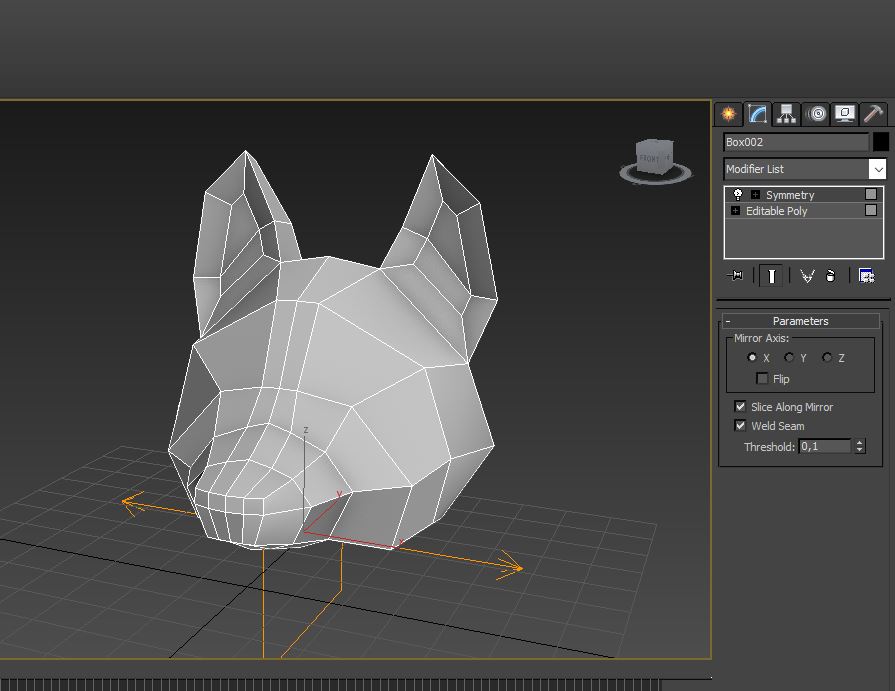Screen dimensions: 895x691
Task: Uncheck Slice Along Mirror
Action: pyautogui.click(x=740, y=407)
